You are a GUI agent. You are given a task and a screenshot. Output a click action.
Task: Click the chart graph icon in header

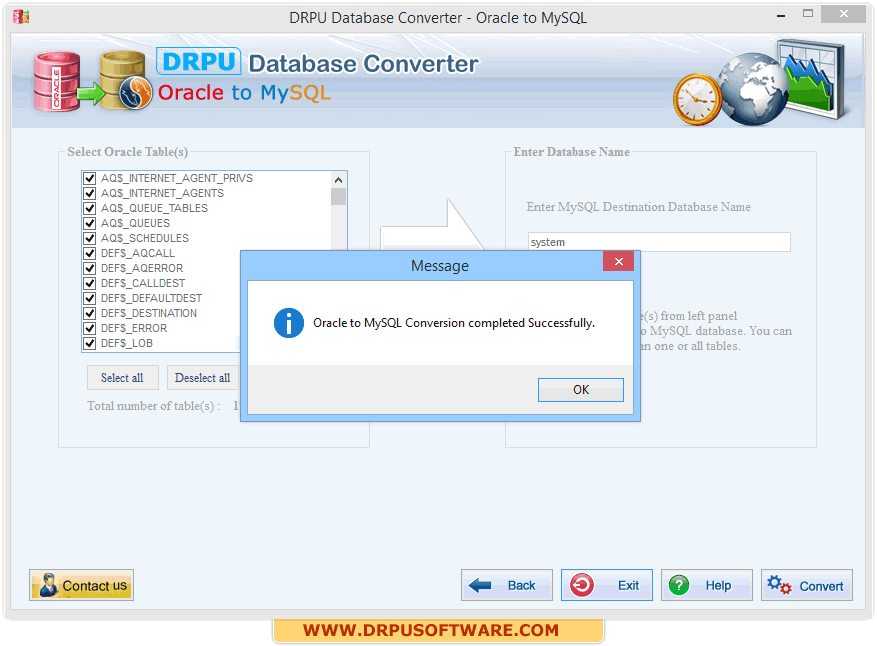(x=814, y=78)
